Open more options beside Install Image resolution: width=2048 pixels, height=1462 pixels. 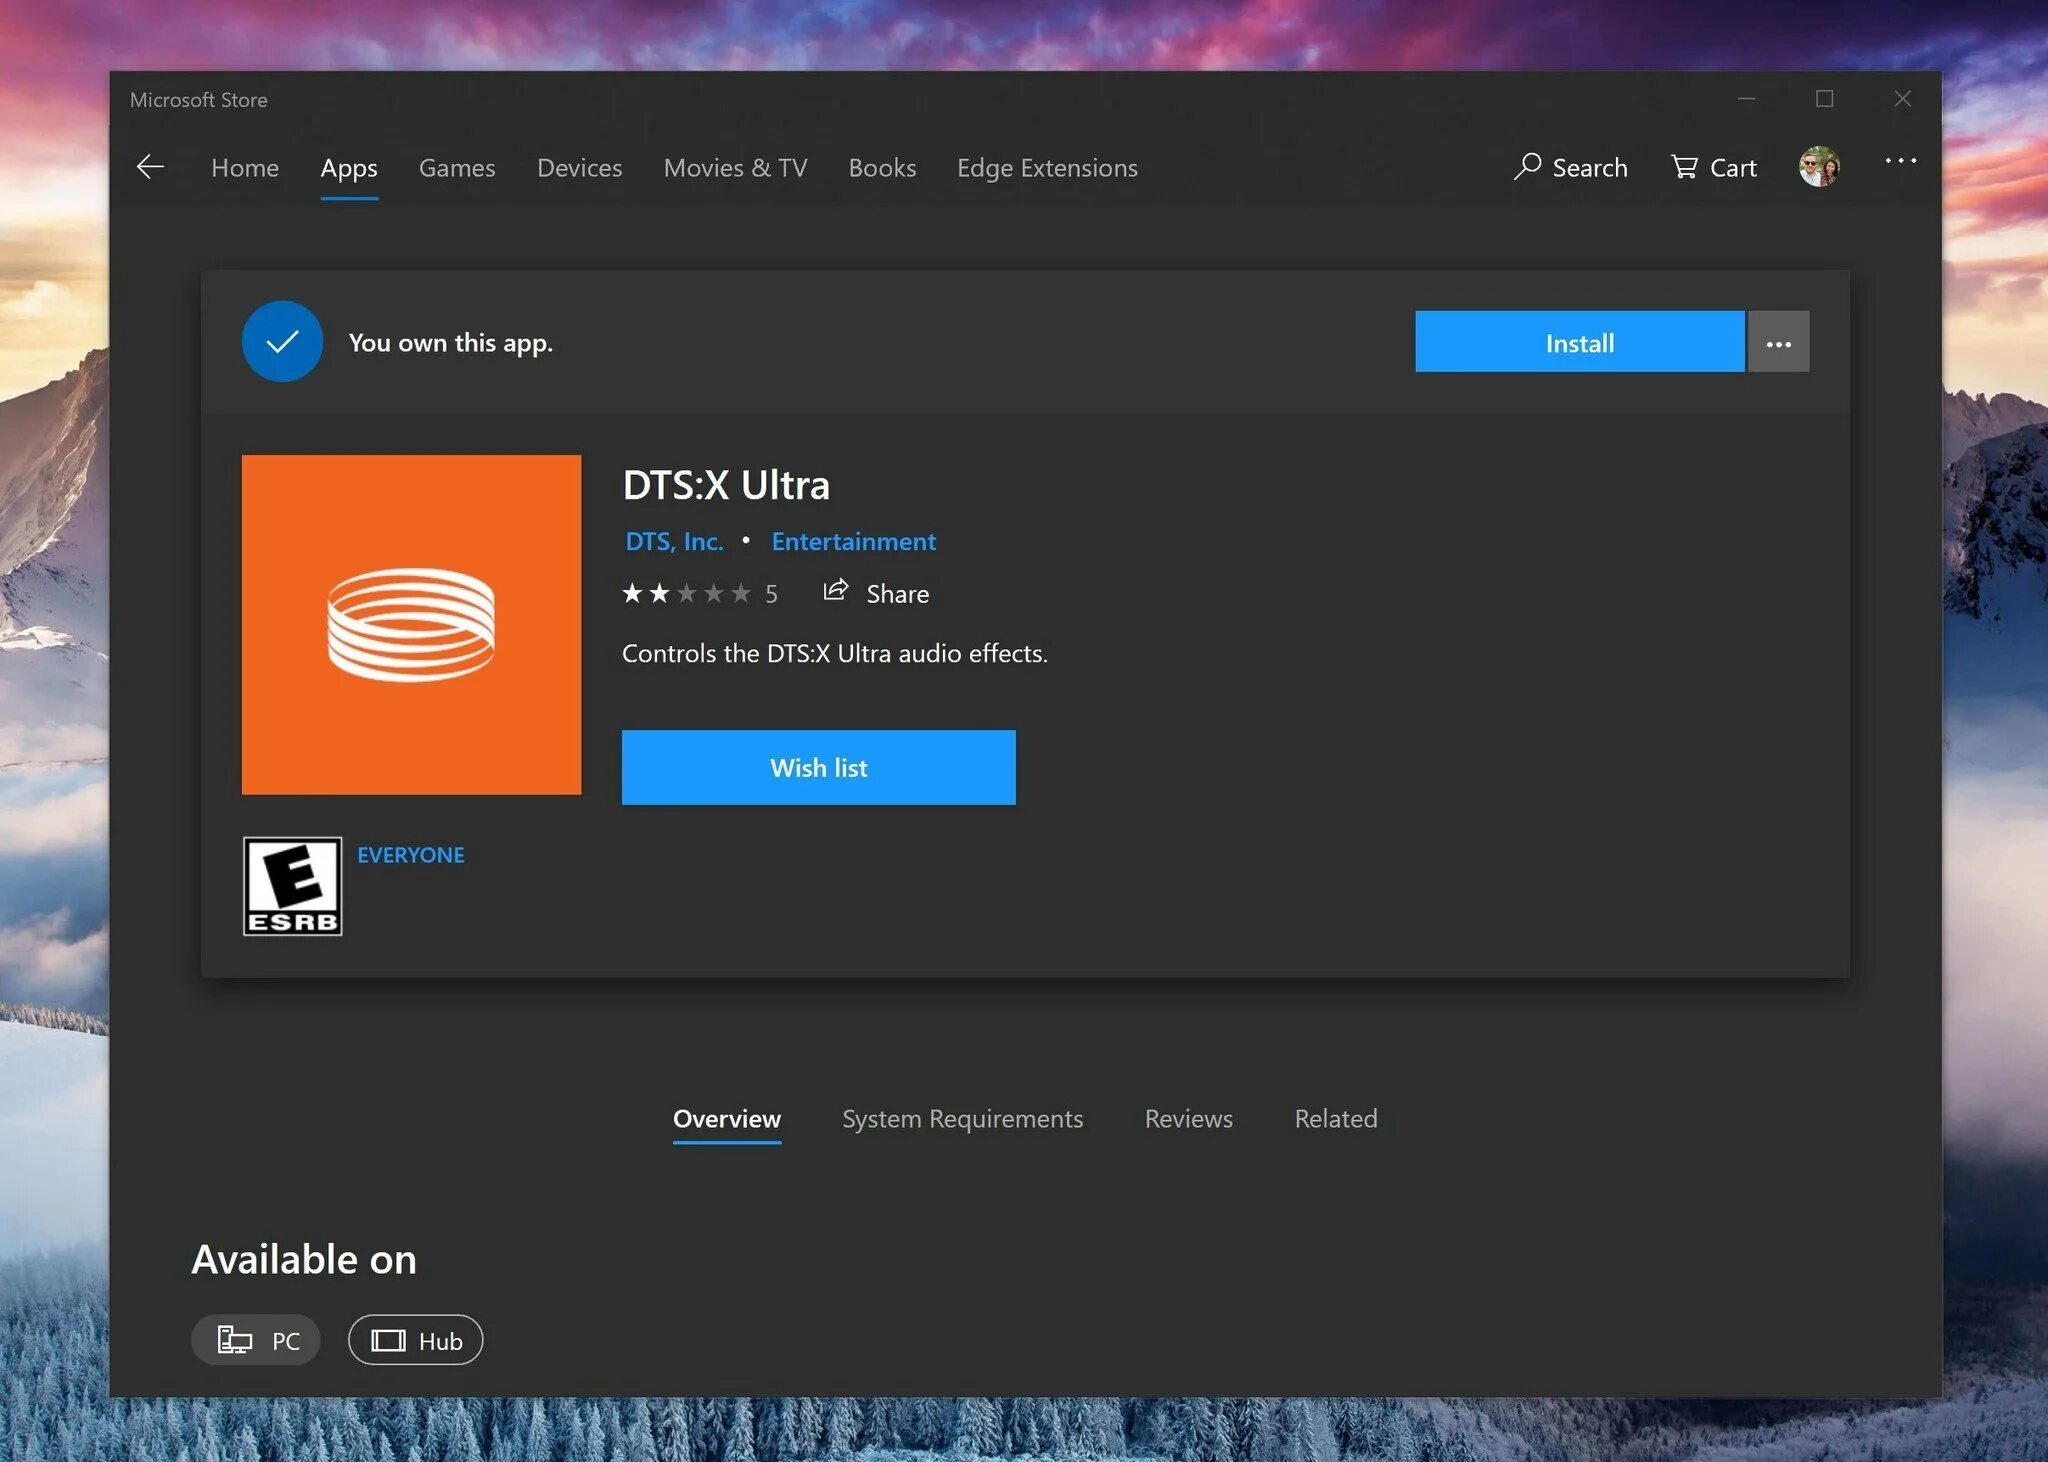tap(1779, 342)
